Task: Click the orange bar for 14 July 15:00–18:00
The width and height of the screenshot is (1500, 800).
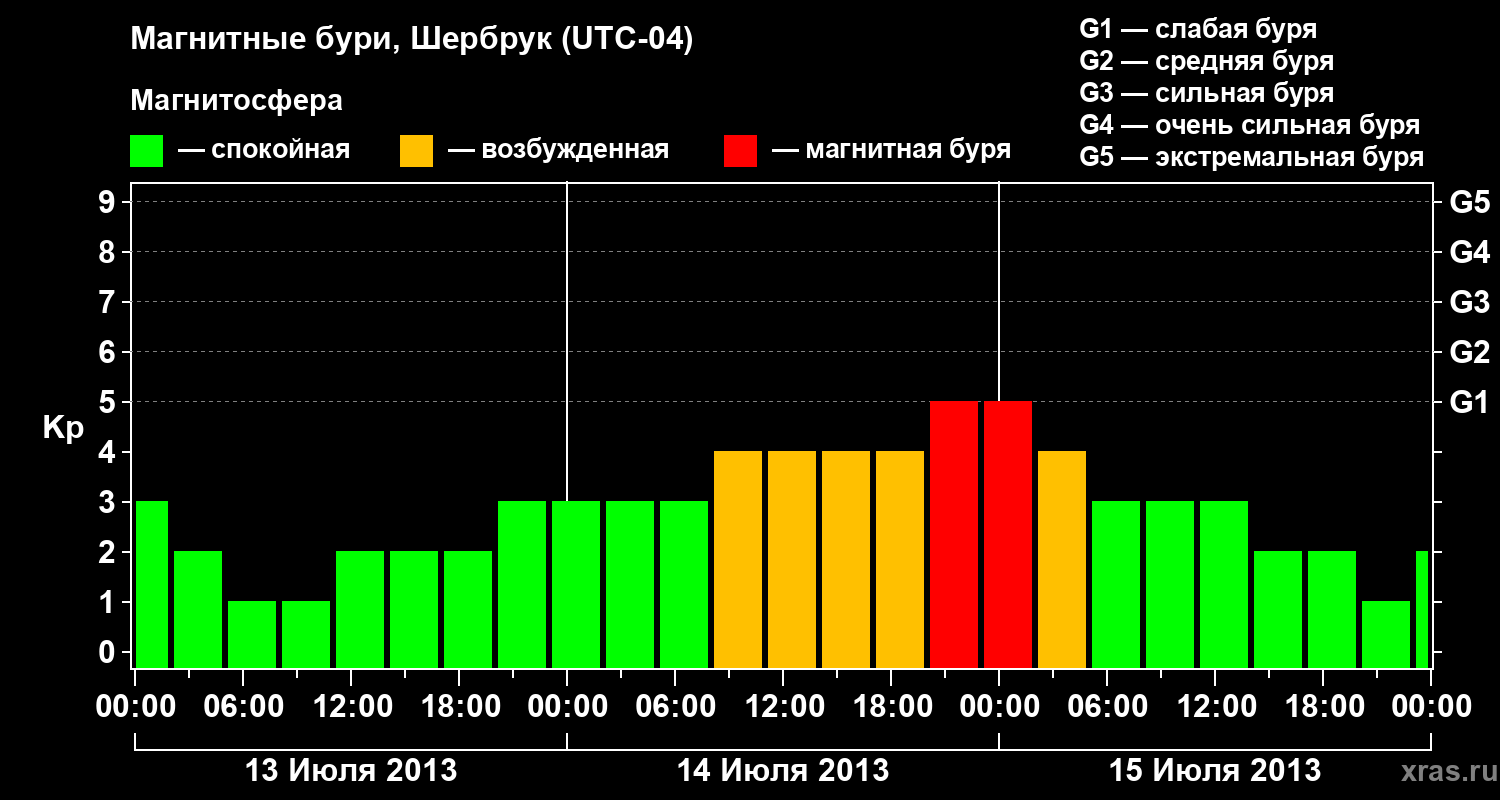Action: click(x=846, y=559)
